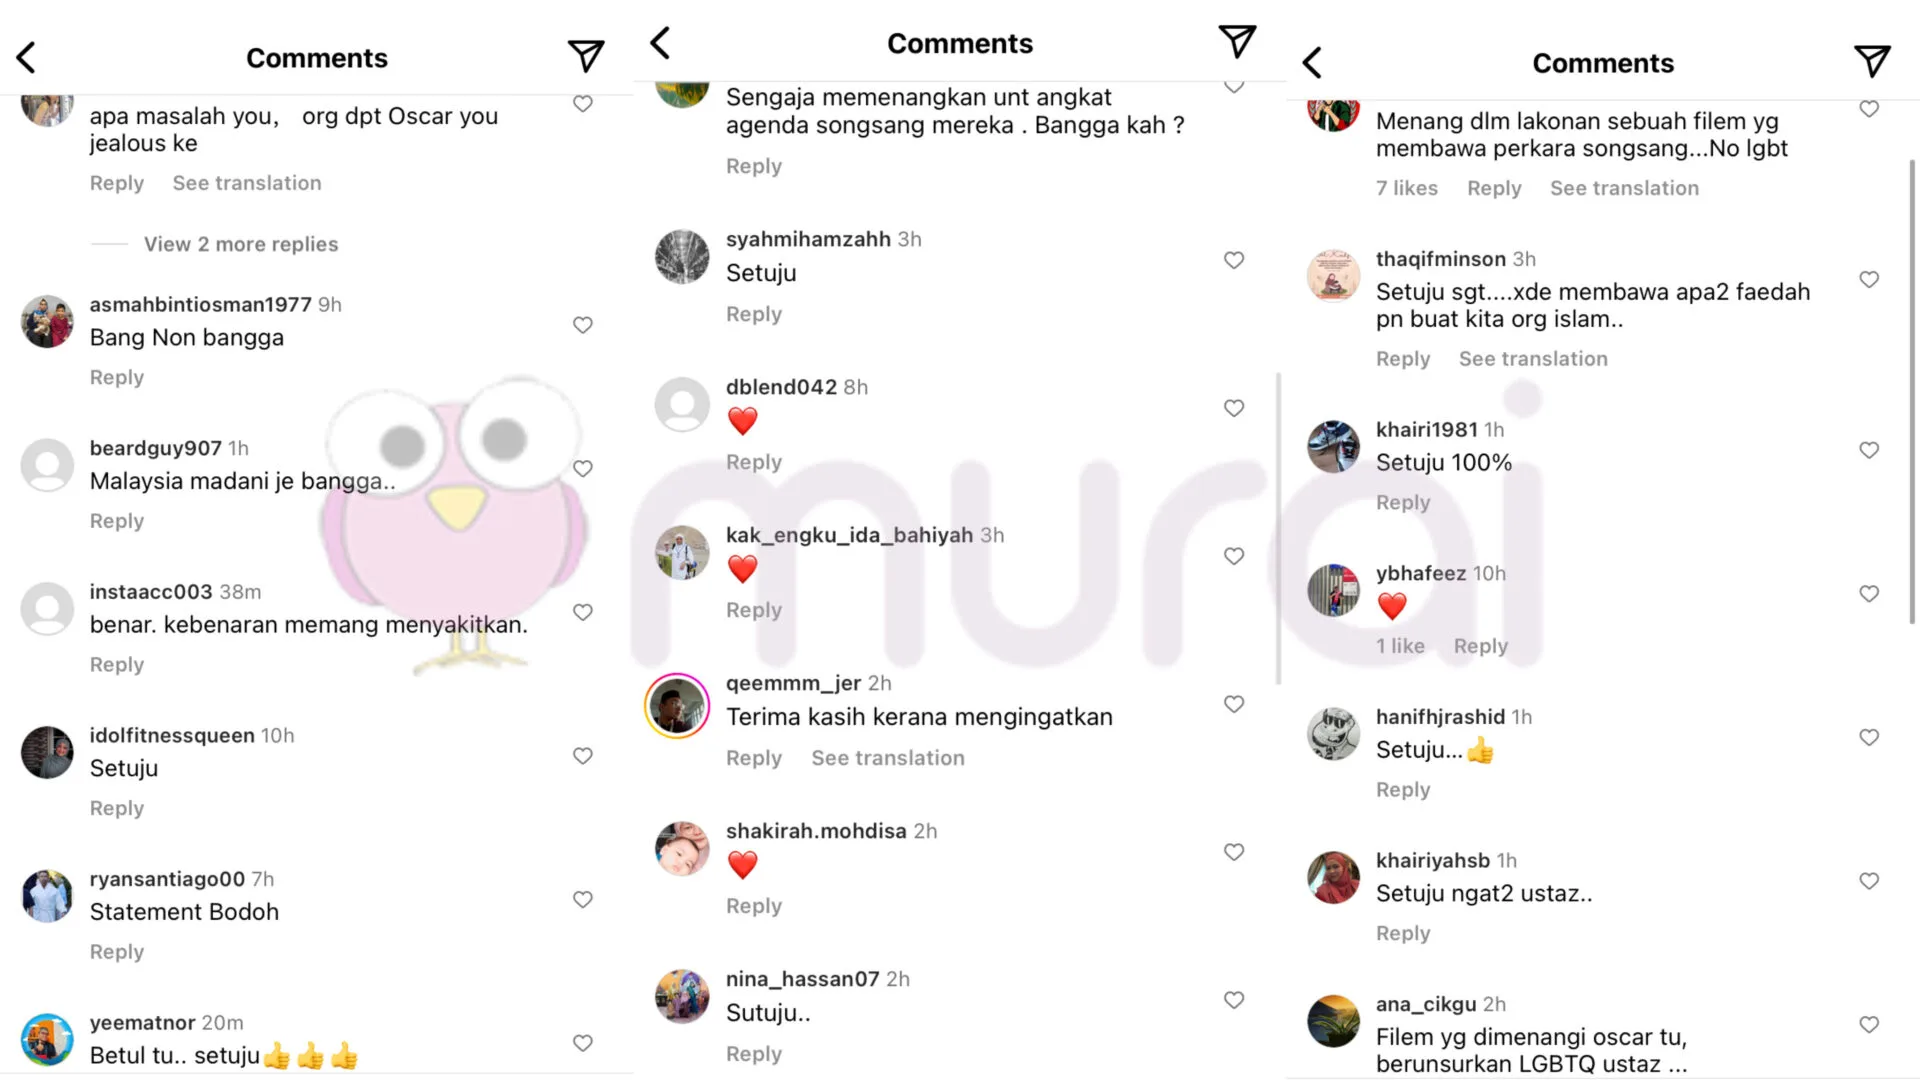Like ryansantiago00's "Statement Bodoh" comment
This screenshot has height=1080, width=1920.
coord(583,899)
